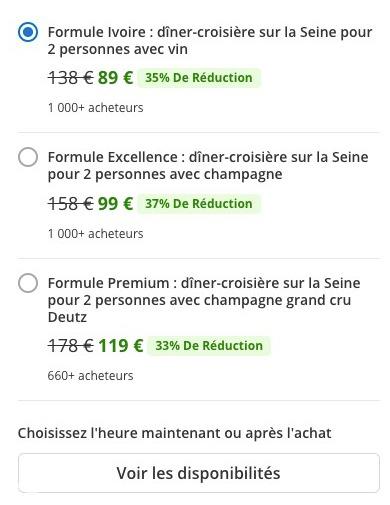Click the Formule Ivoire dîner-croisière title
Viewport: 390px width, 505px height.
coord(210,41)
